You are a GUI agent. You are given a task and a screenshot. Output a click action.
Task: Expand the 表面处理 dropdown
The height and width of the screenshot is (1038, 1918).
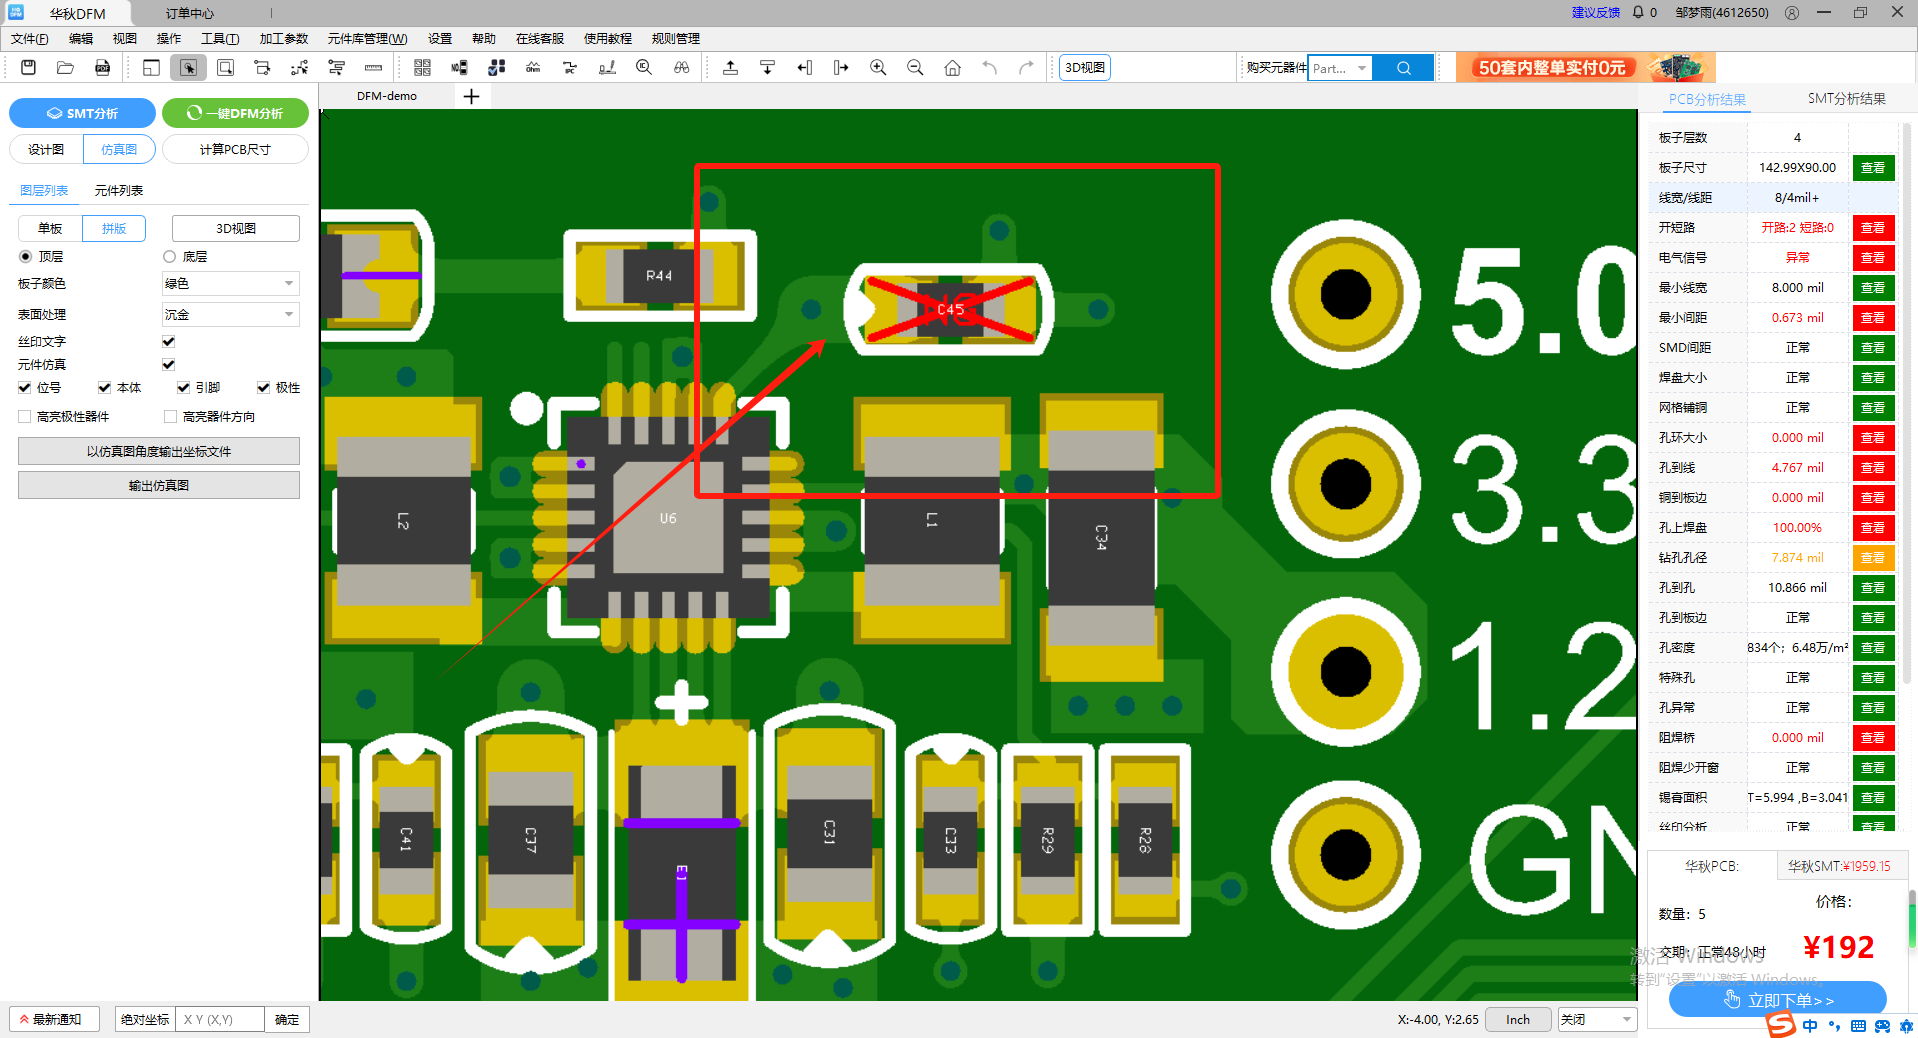point(230,315)
